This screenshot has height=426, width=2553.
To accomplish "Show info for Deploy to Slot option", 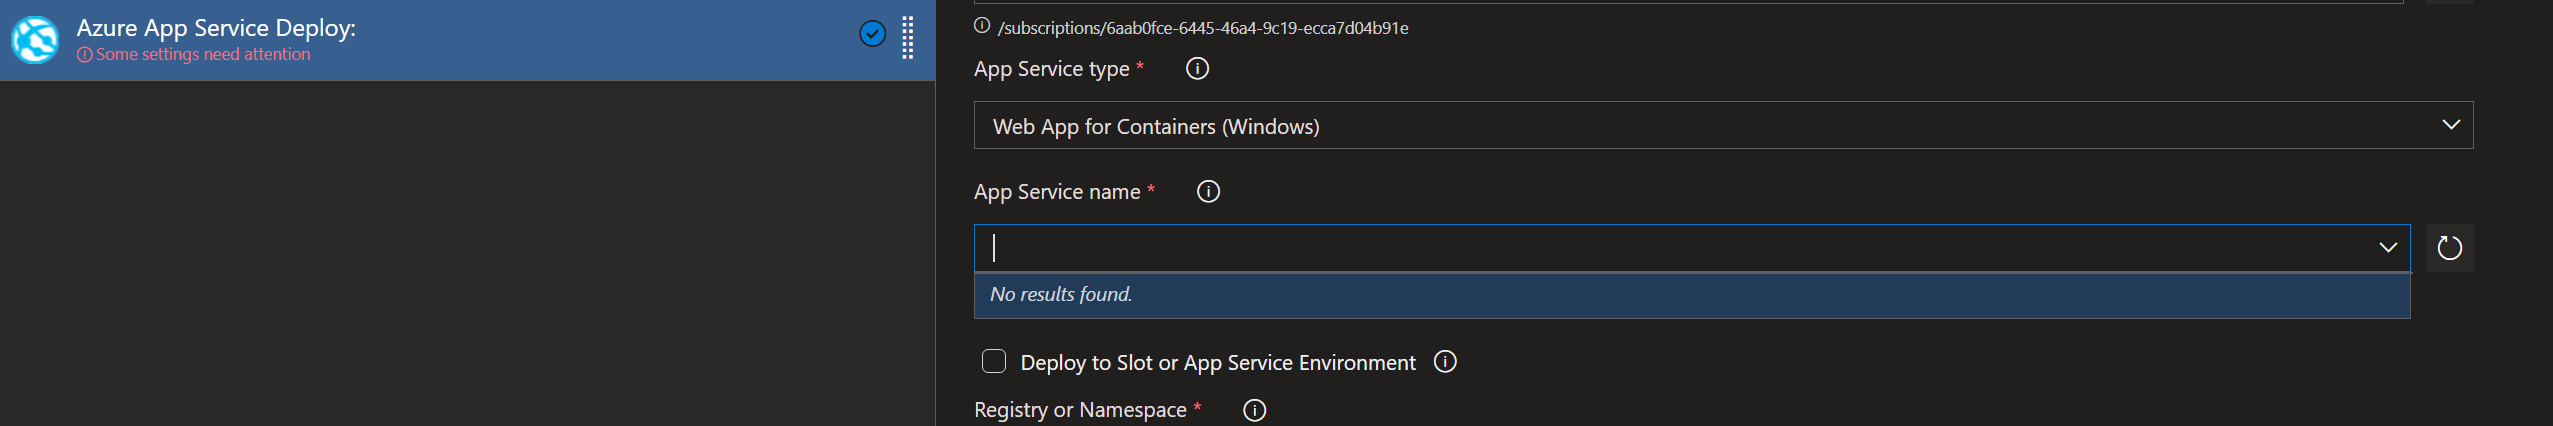I will click(1445, 362).
